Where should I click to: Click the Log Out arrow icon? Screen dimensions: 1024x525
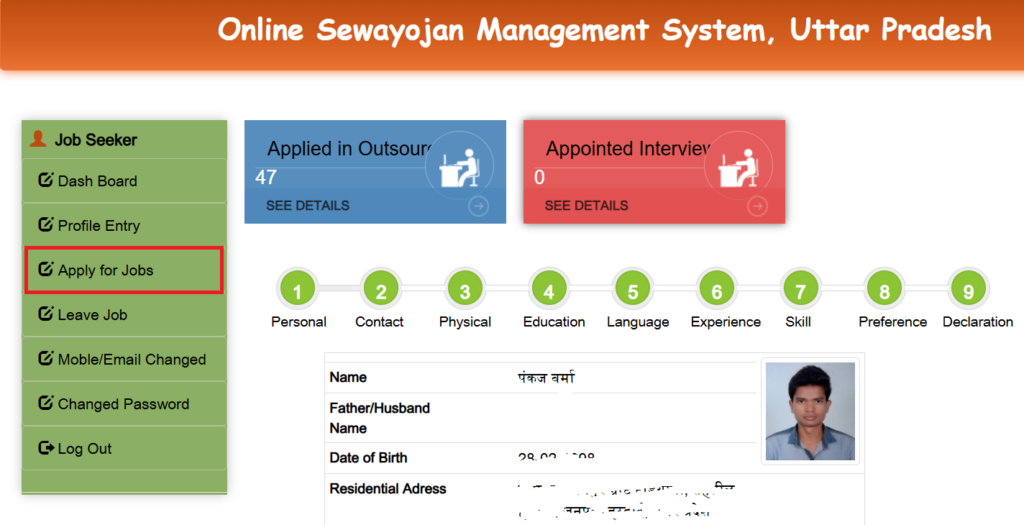(45, 449)
